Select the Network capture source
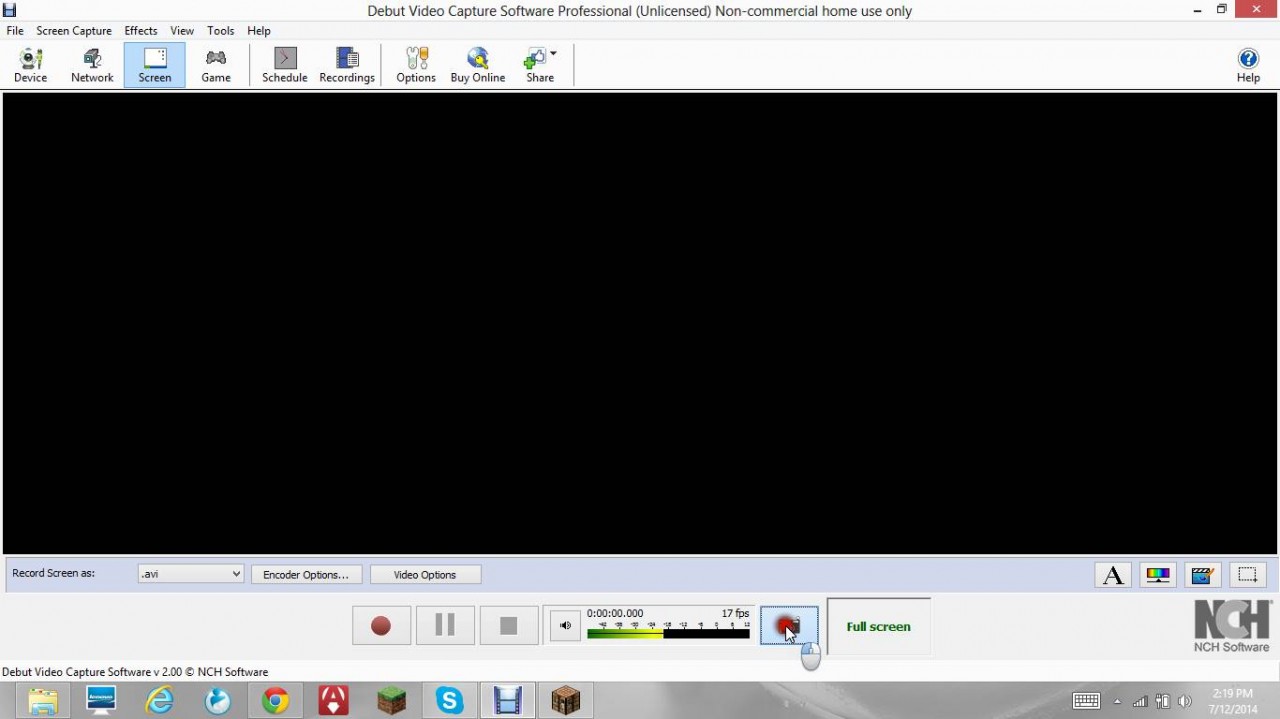1280x719 pixels. [92, 66]
